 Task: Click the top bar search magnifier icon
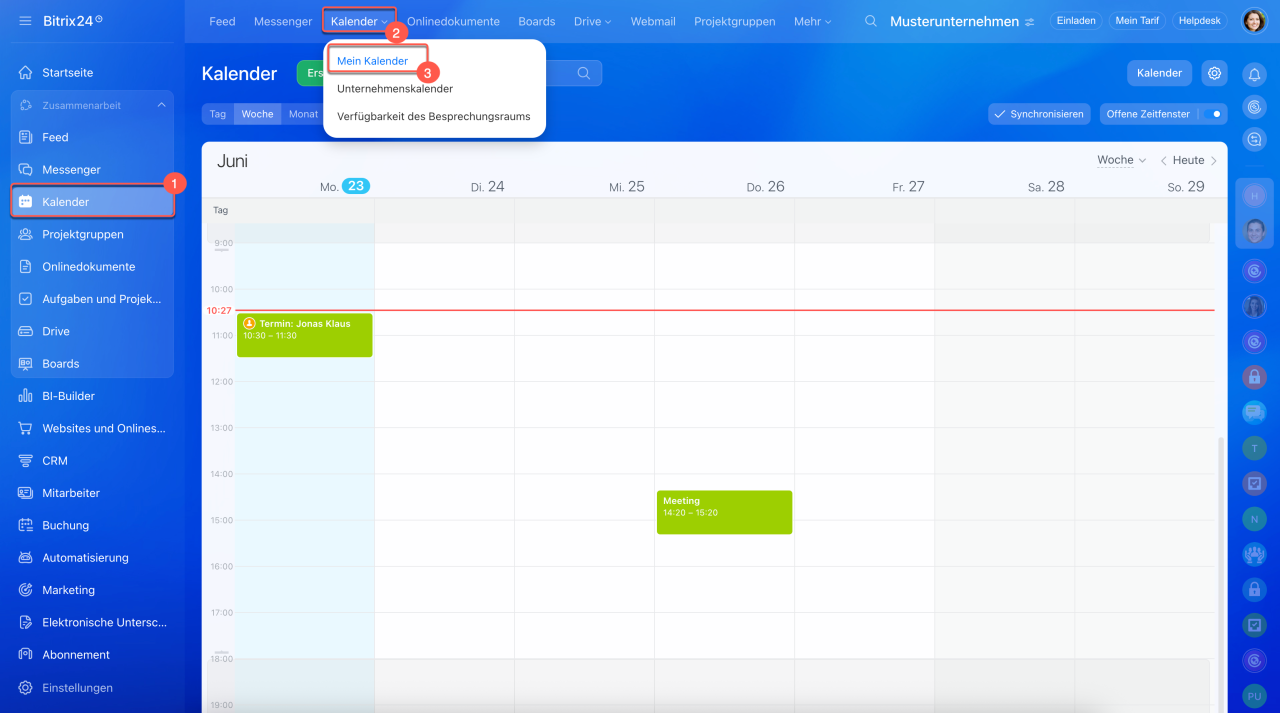pos(871,21)
